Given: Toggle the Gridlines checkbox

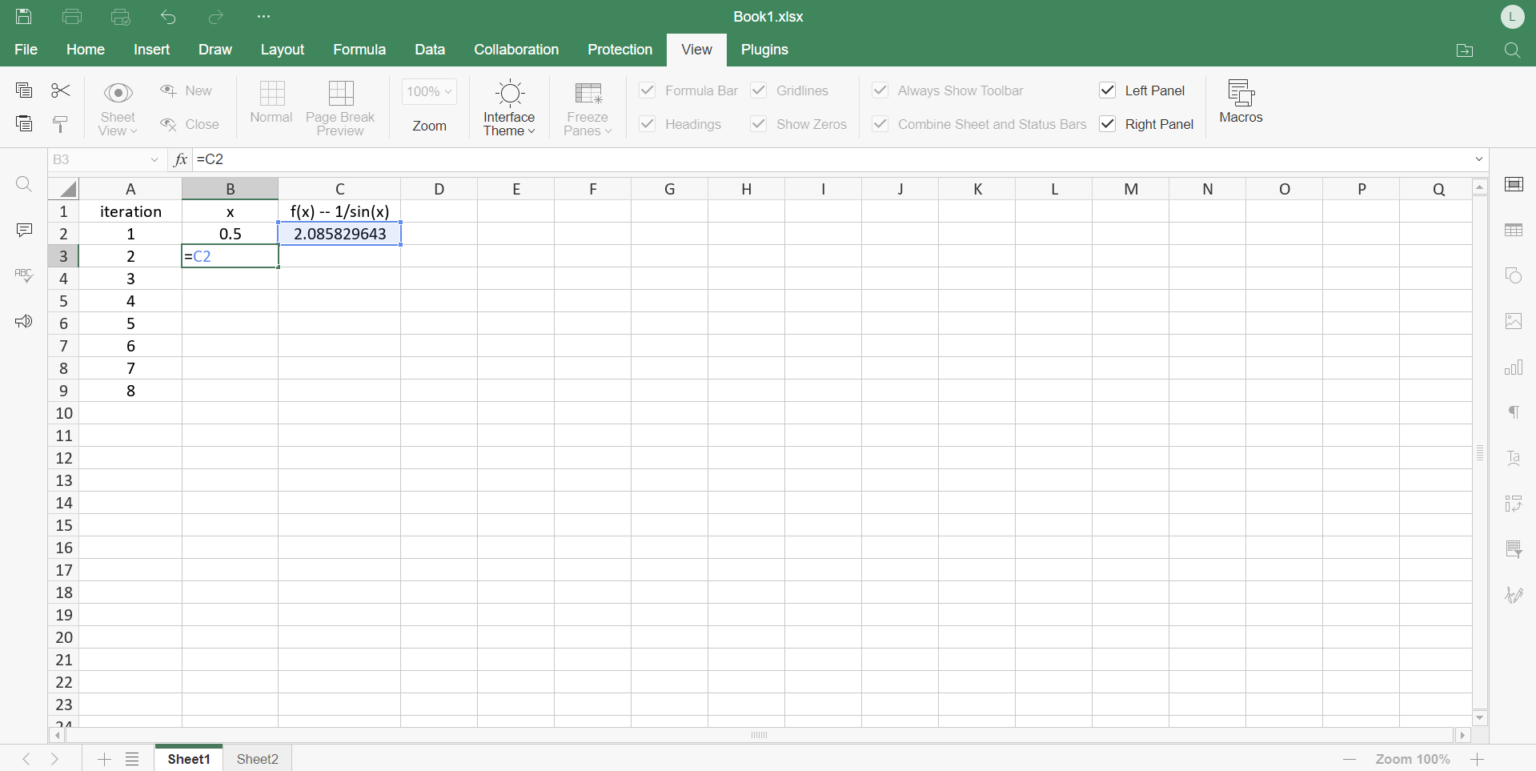Looking at the screenshot, I should click(x=758, y=91).
